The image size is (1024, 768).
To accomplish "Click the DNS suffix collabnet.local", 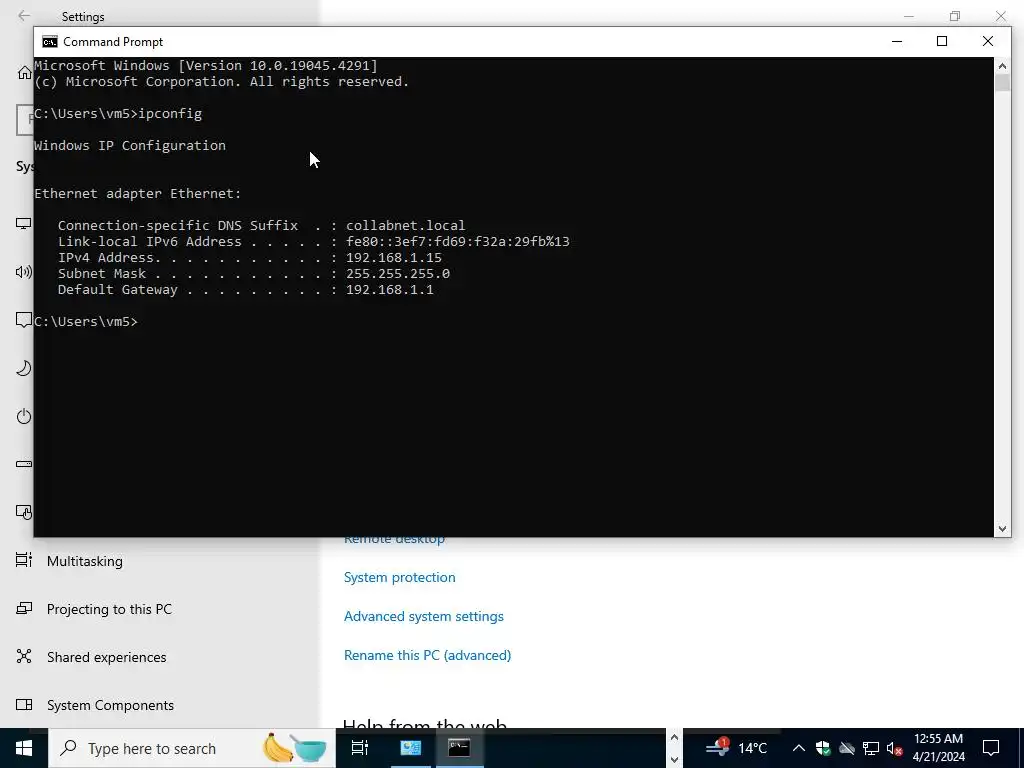I will click(406, 225).
